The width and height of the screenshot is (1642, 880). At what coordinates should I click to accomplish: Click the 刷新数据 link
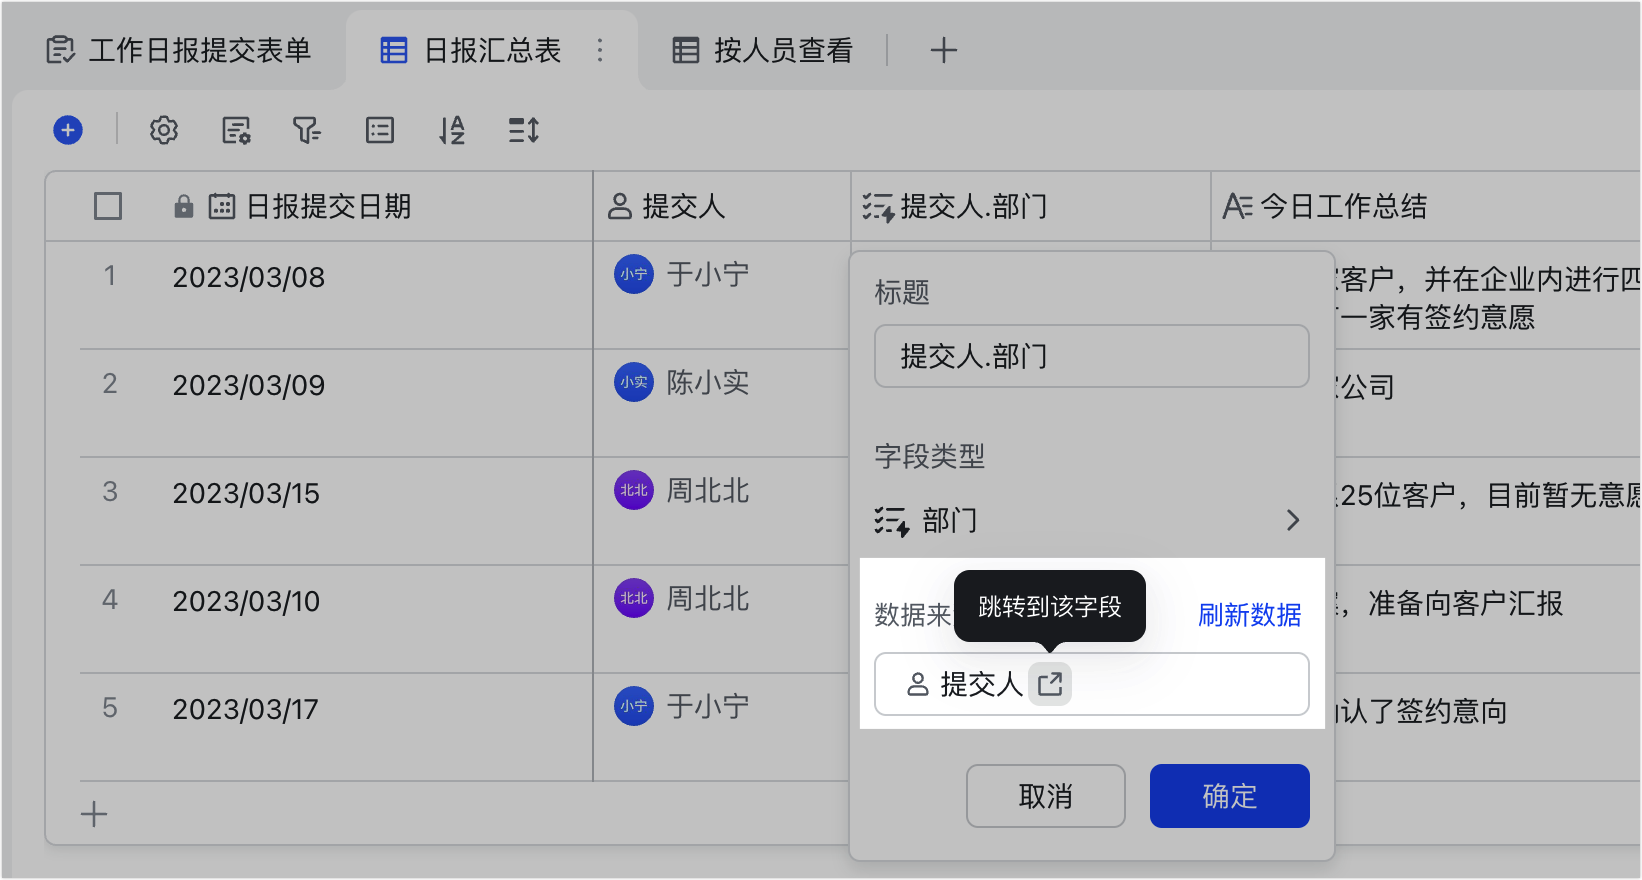click(x=1249, y=615)
